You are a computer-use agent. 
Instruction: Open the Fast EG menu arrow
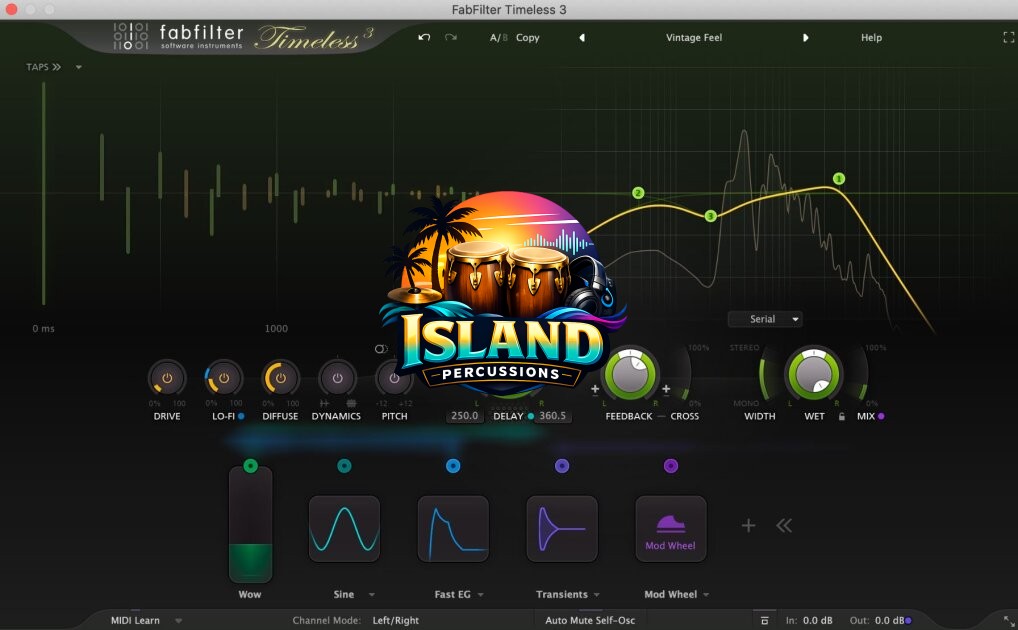[x=481, y=594]
